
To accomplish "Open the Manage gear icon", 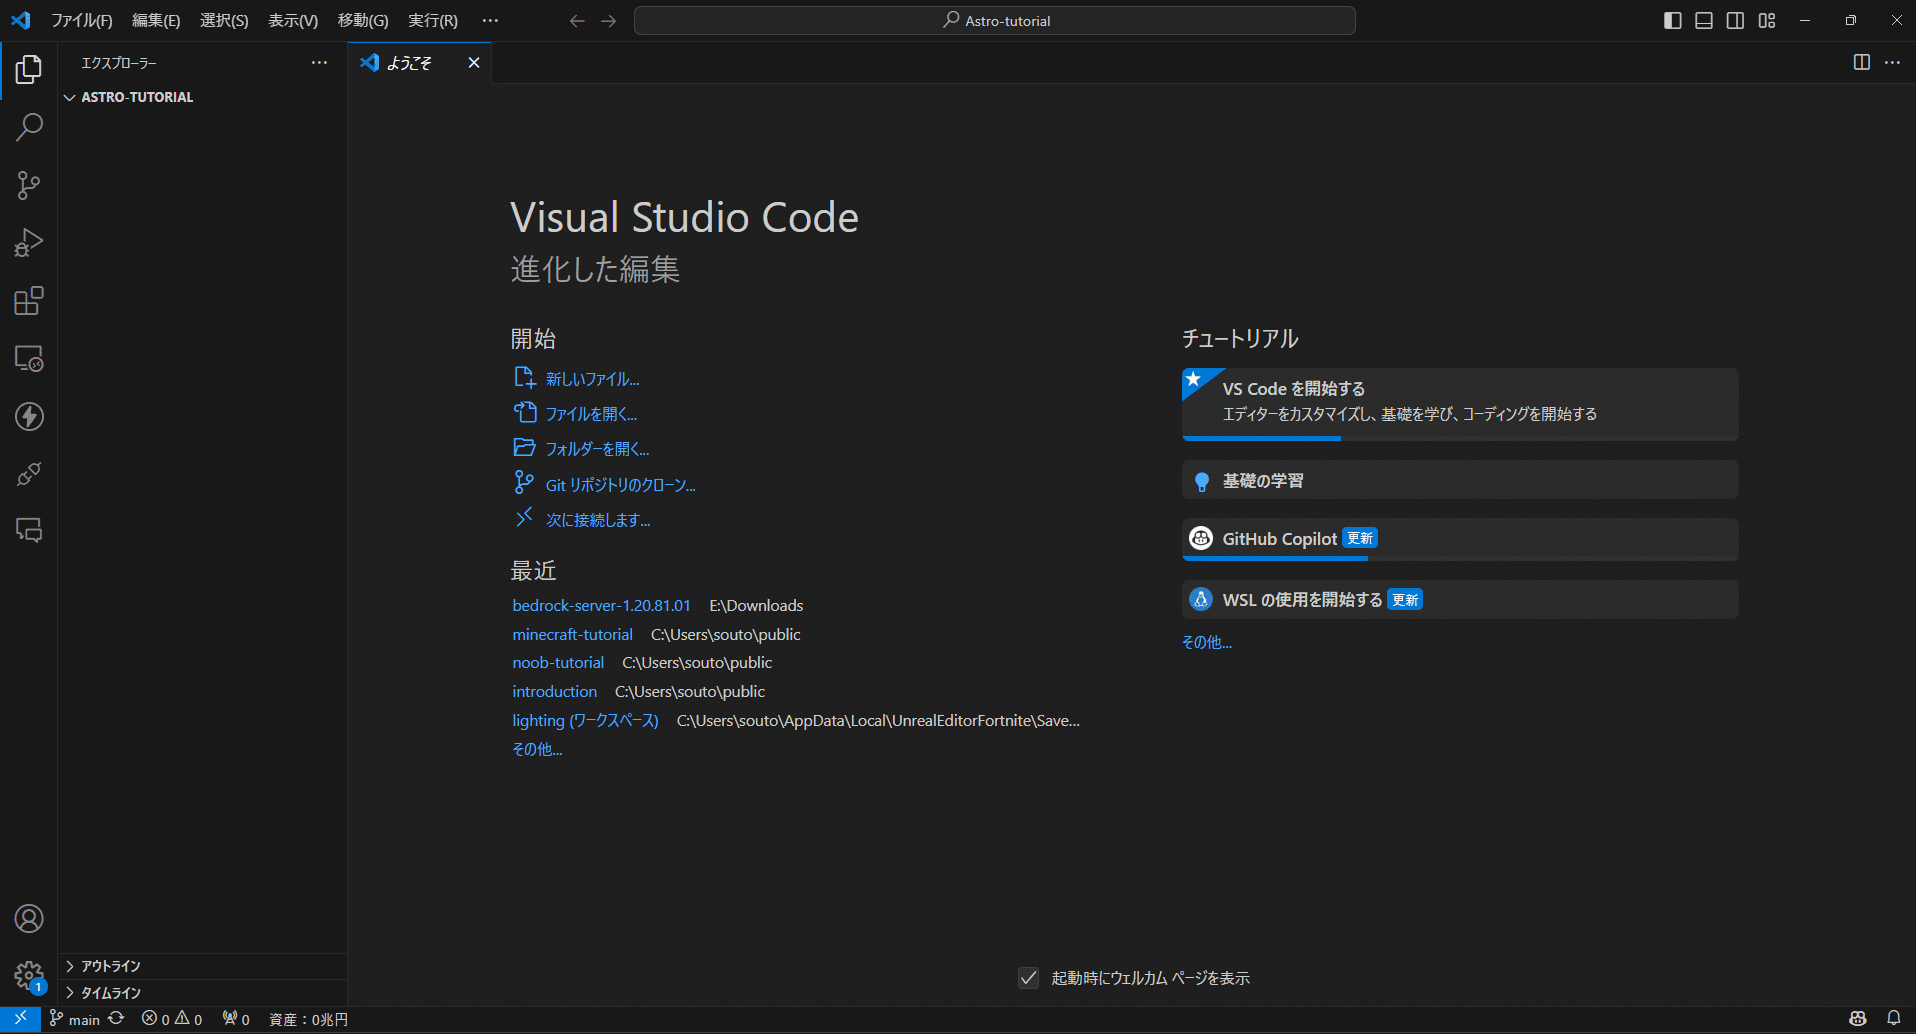I will click(29, 976).
